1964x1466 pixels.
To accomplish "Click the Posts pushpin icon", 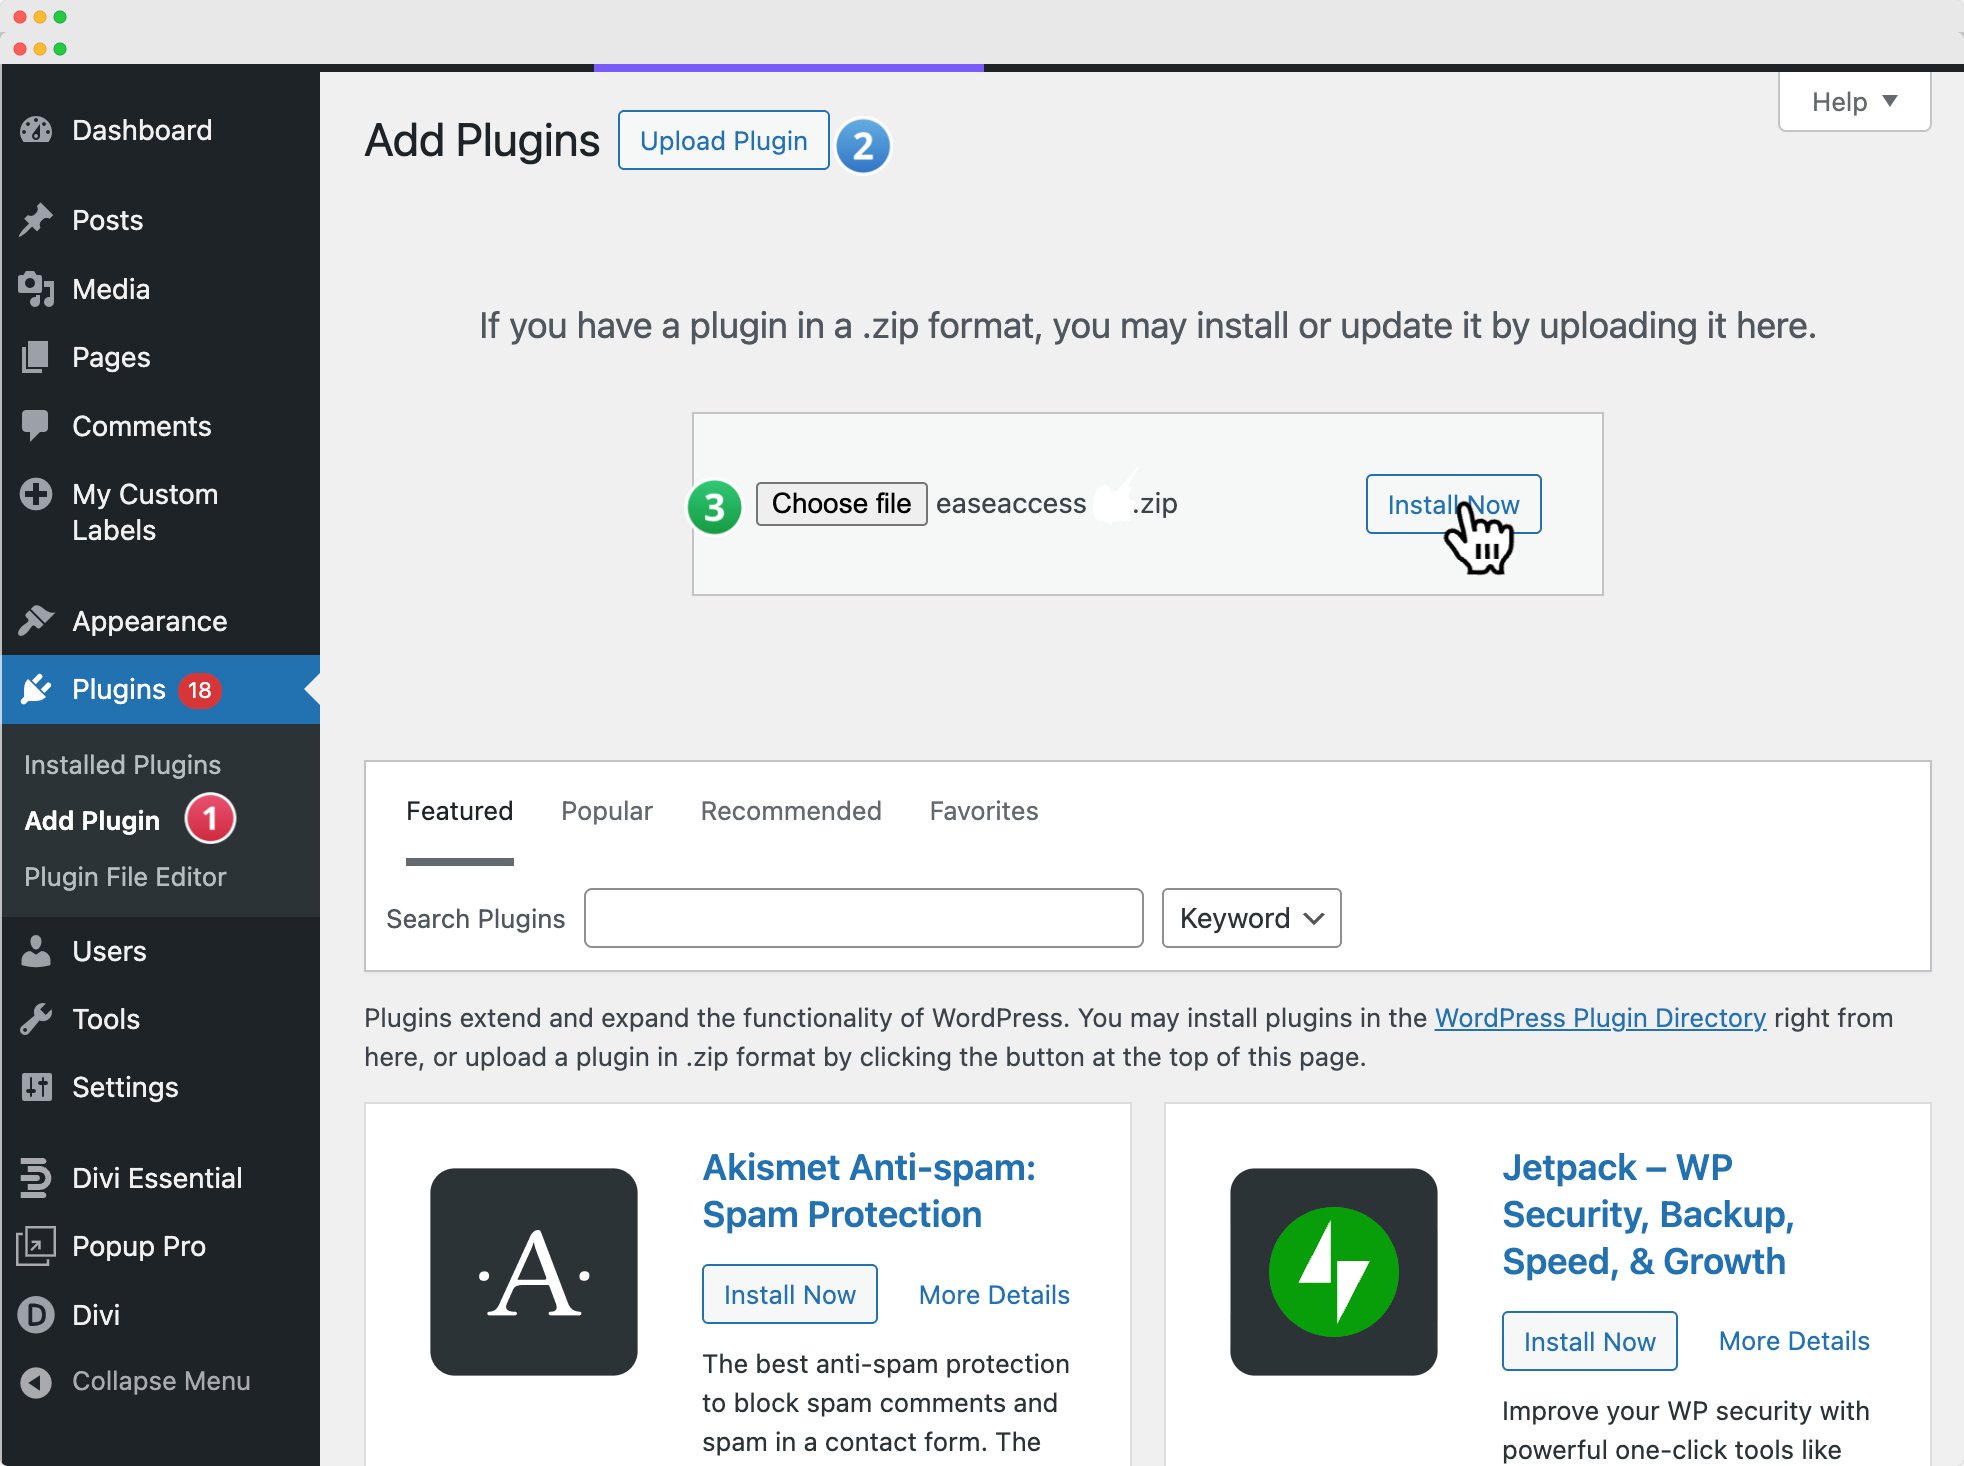I will 36,220.
